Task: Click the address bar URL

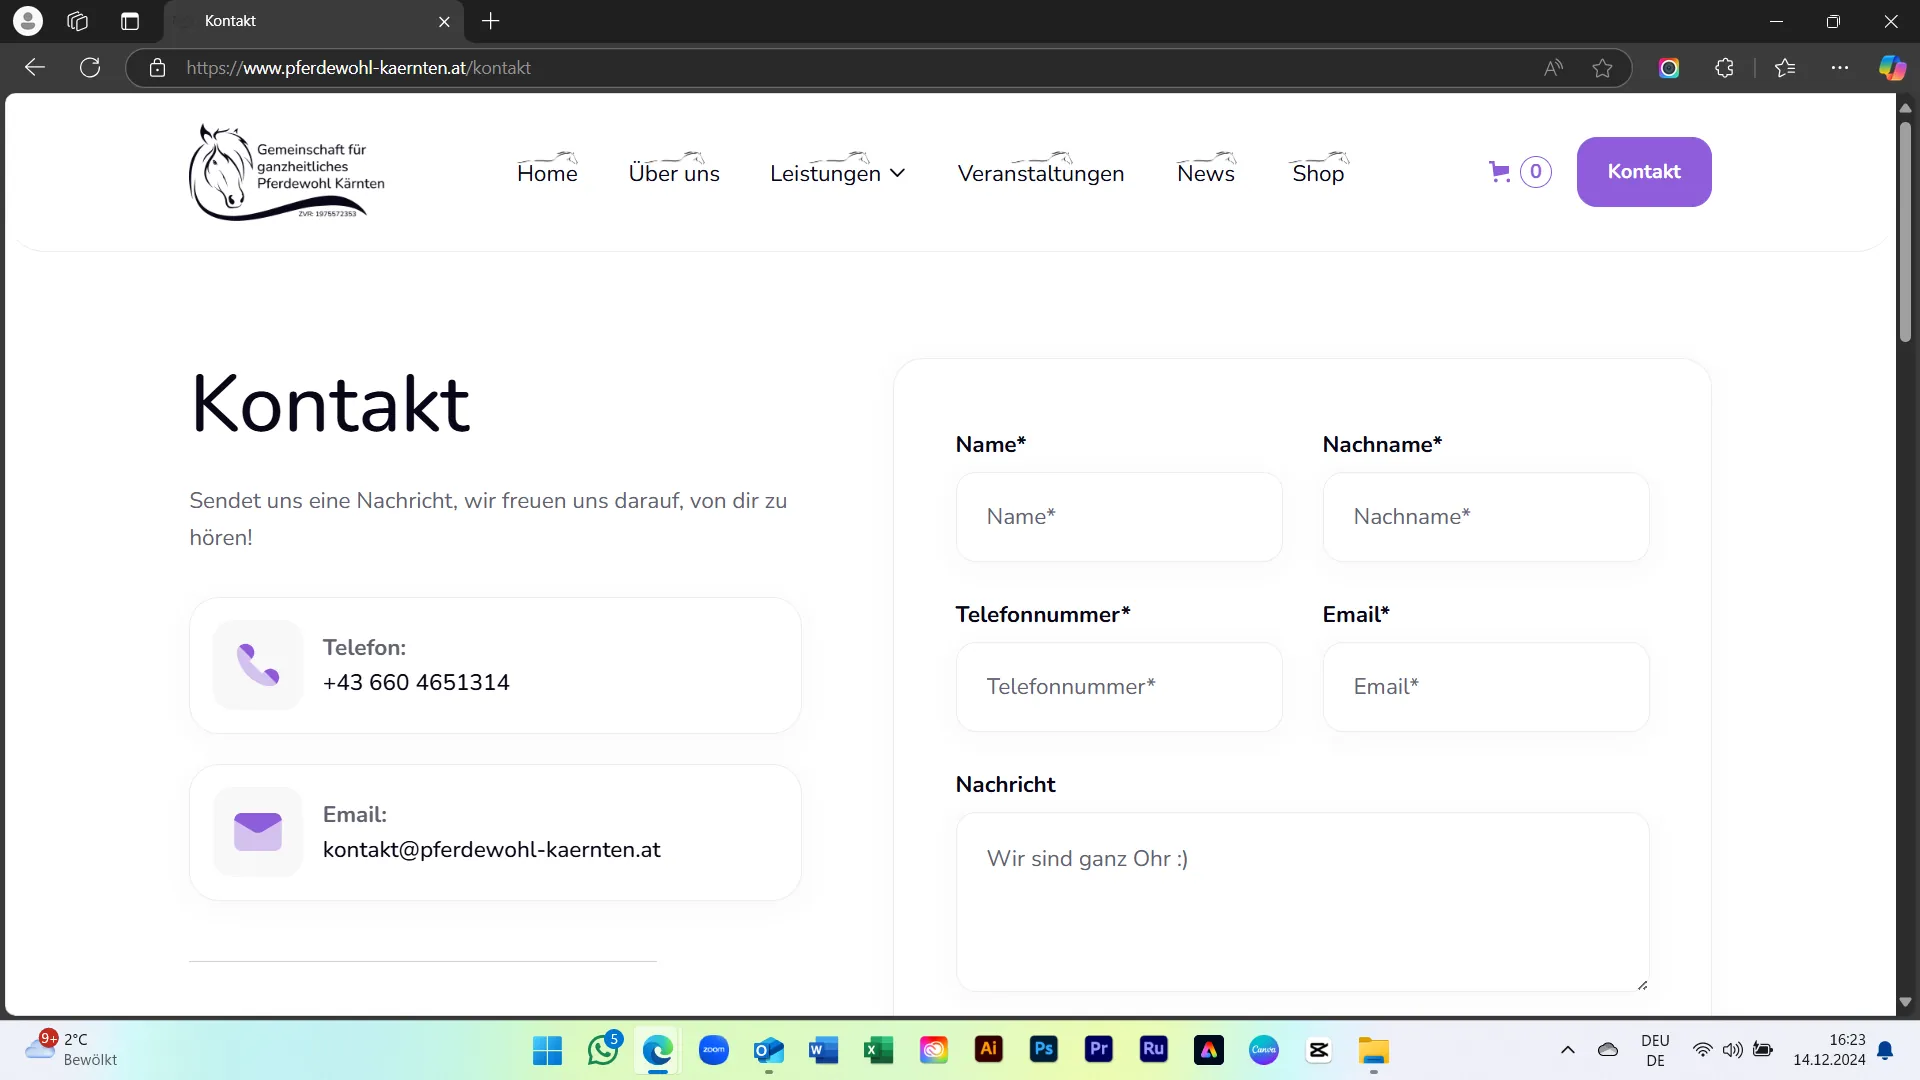Action: (358, 68)
